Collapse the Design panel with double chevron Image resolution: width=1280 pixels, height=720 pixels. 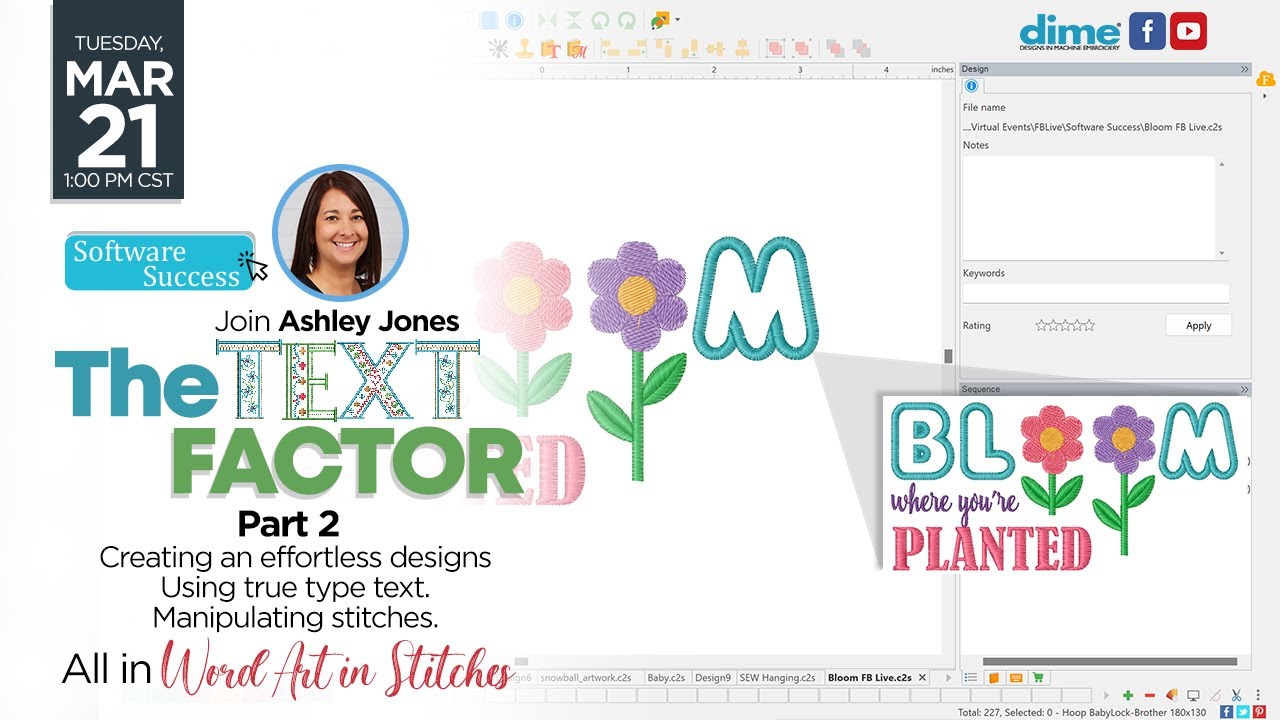coord(1245,69)
